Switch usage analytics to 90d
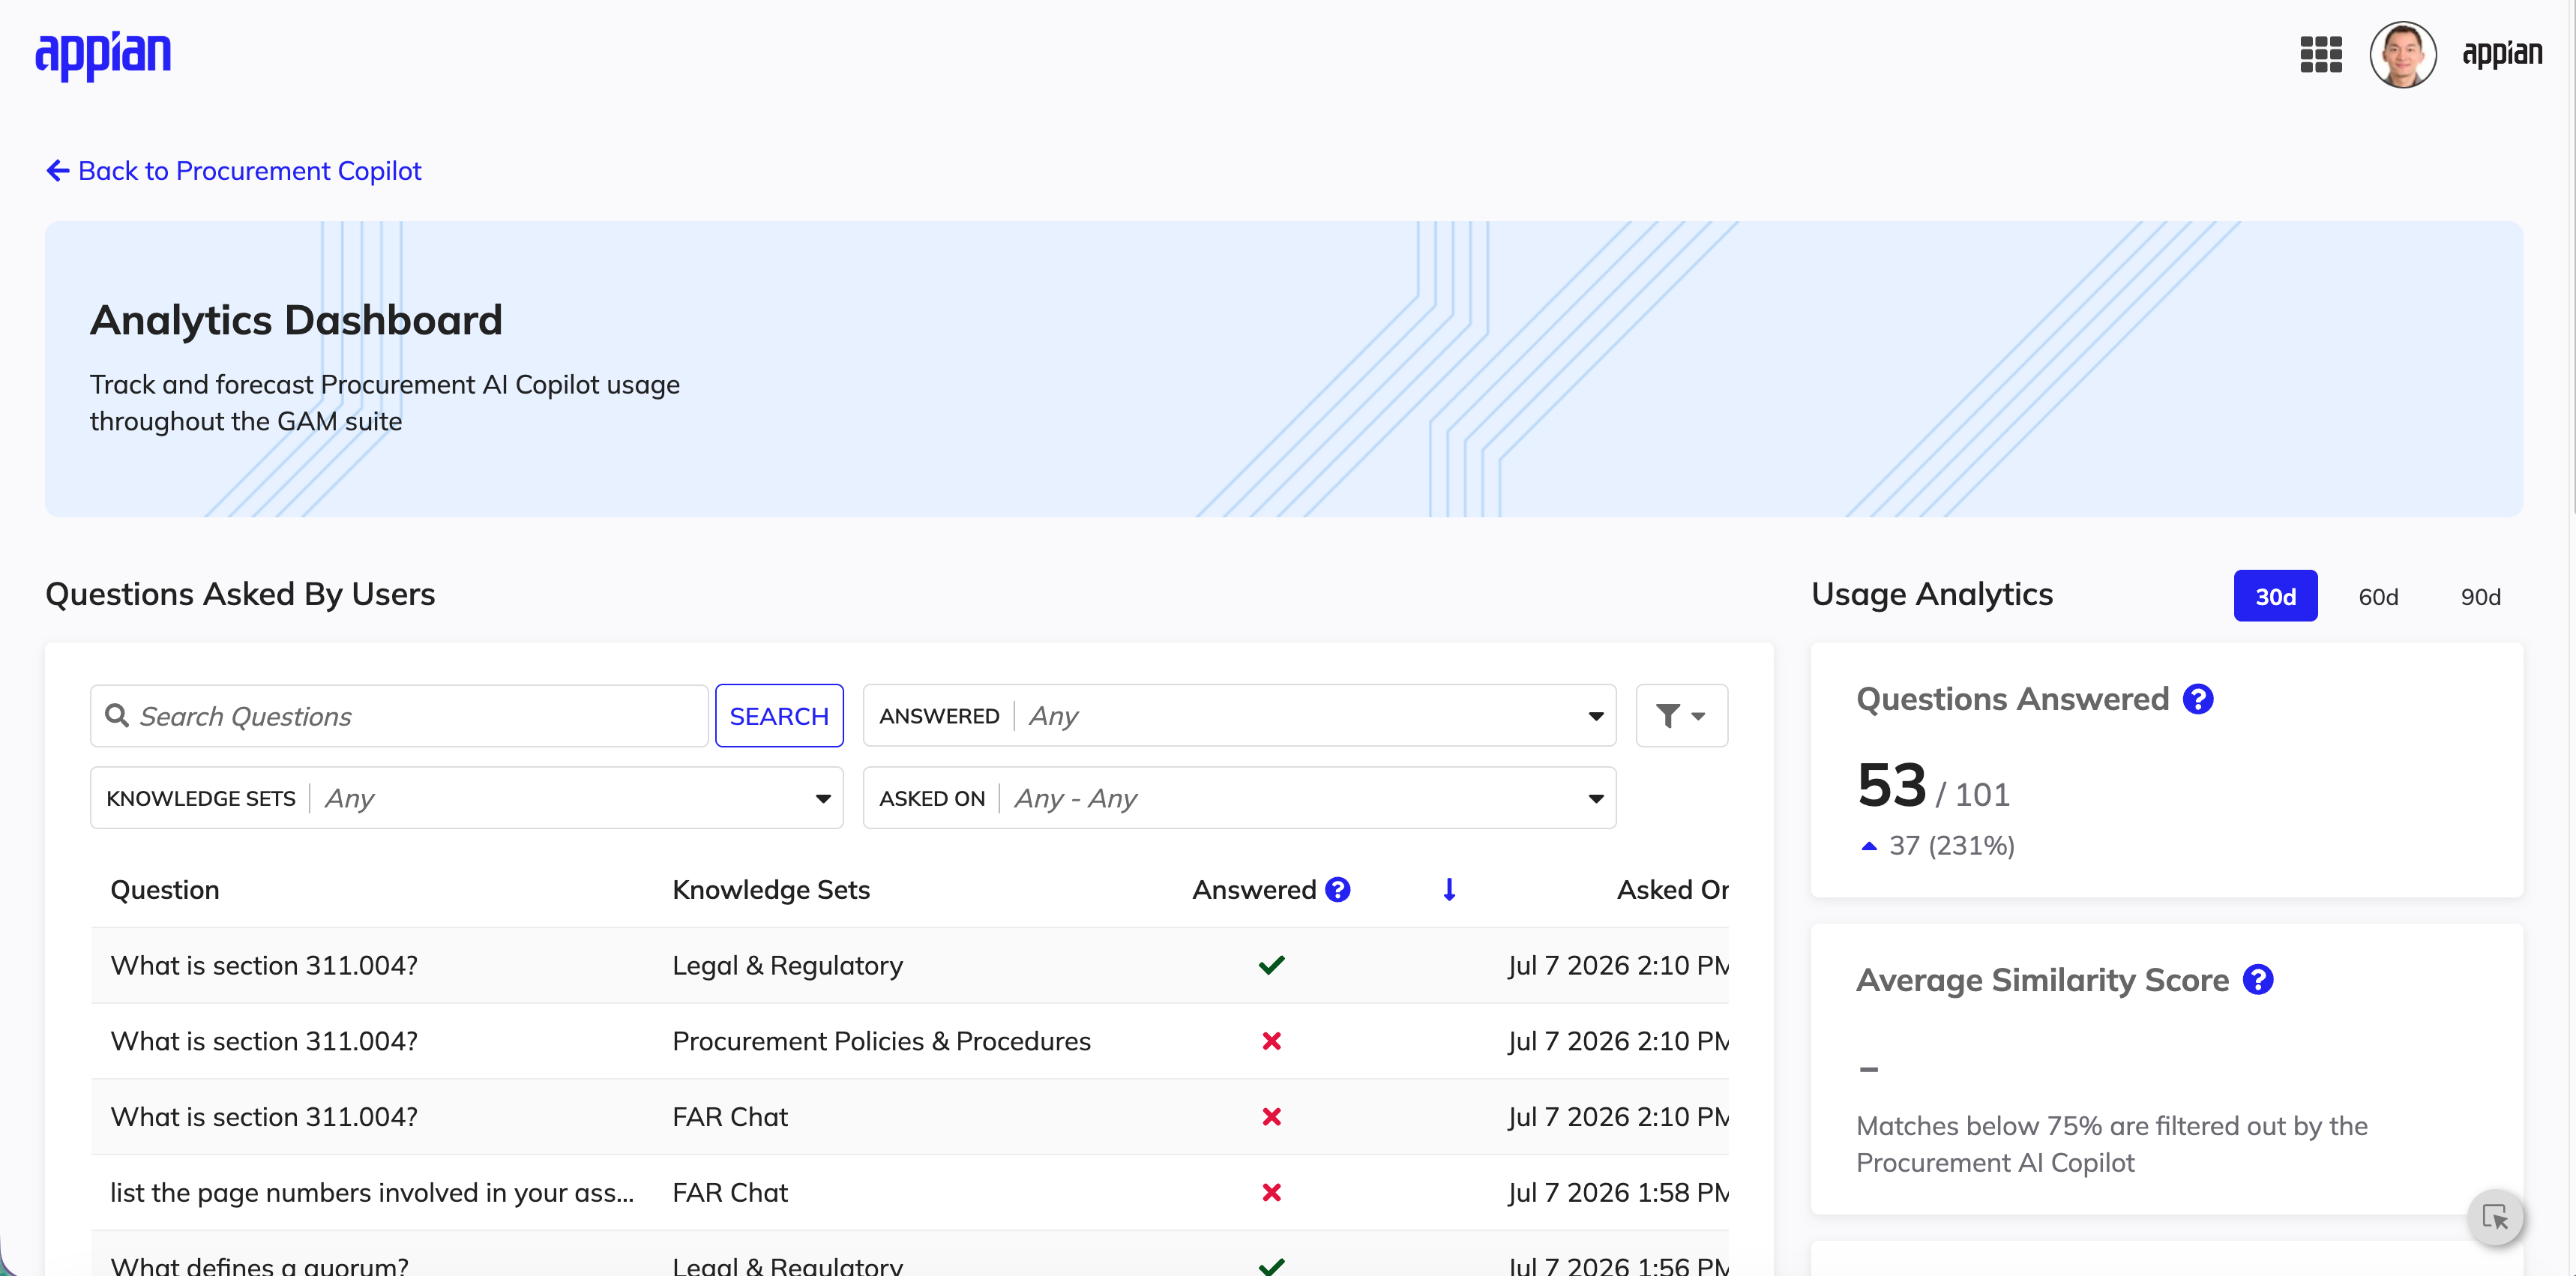Screen dimensions: 2576x1276 [x=2480, y=596]
